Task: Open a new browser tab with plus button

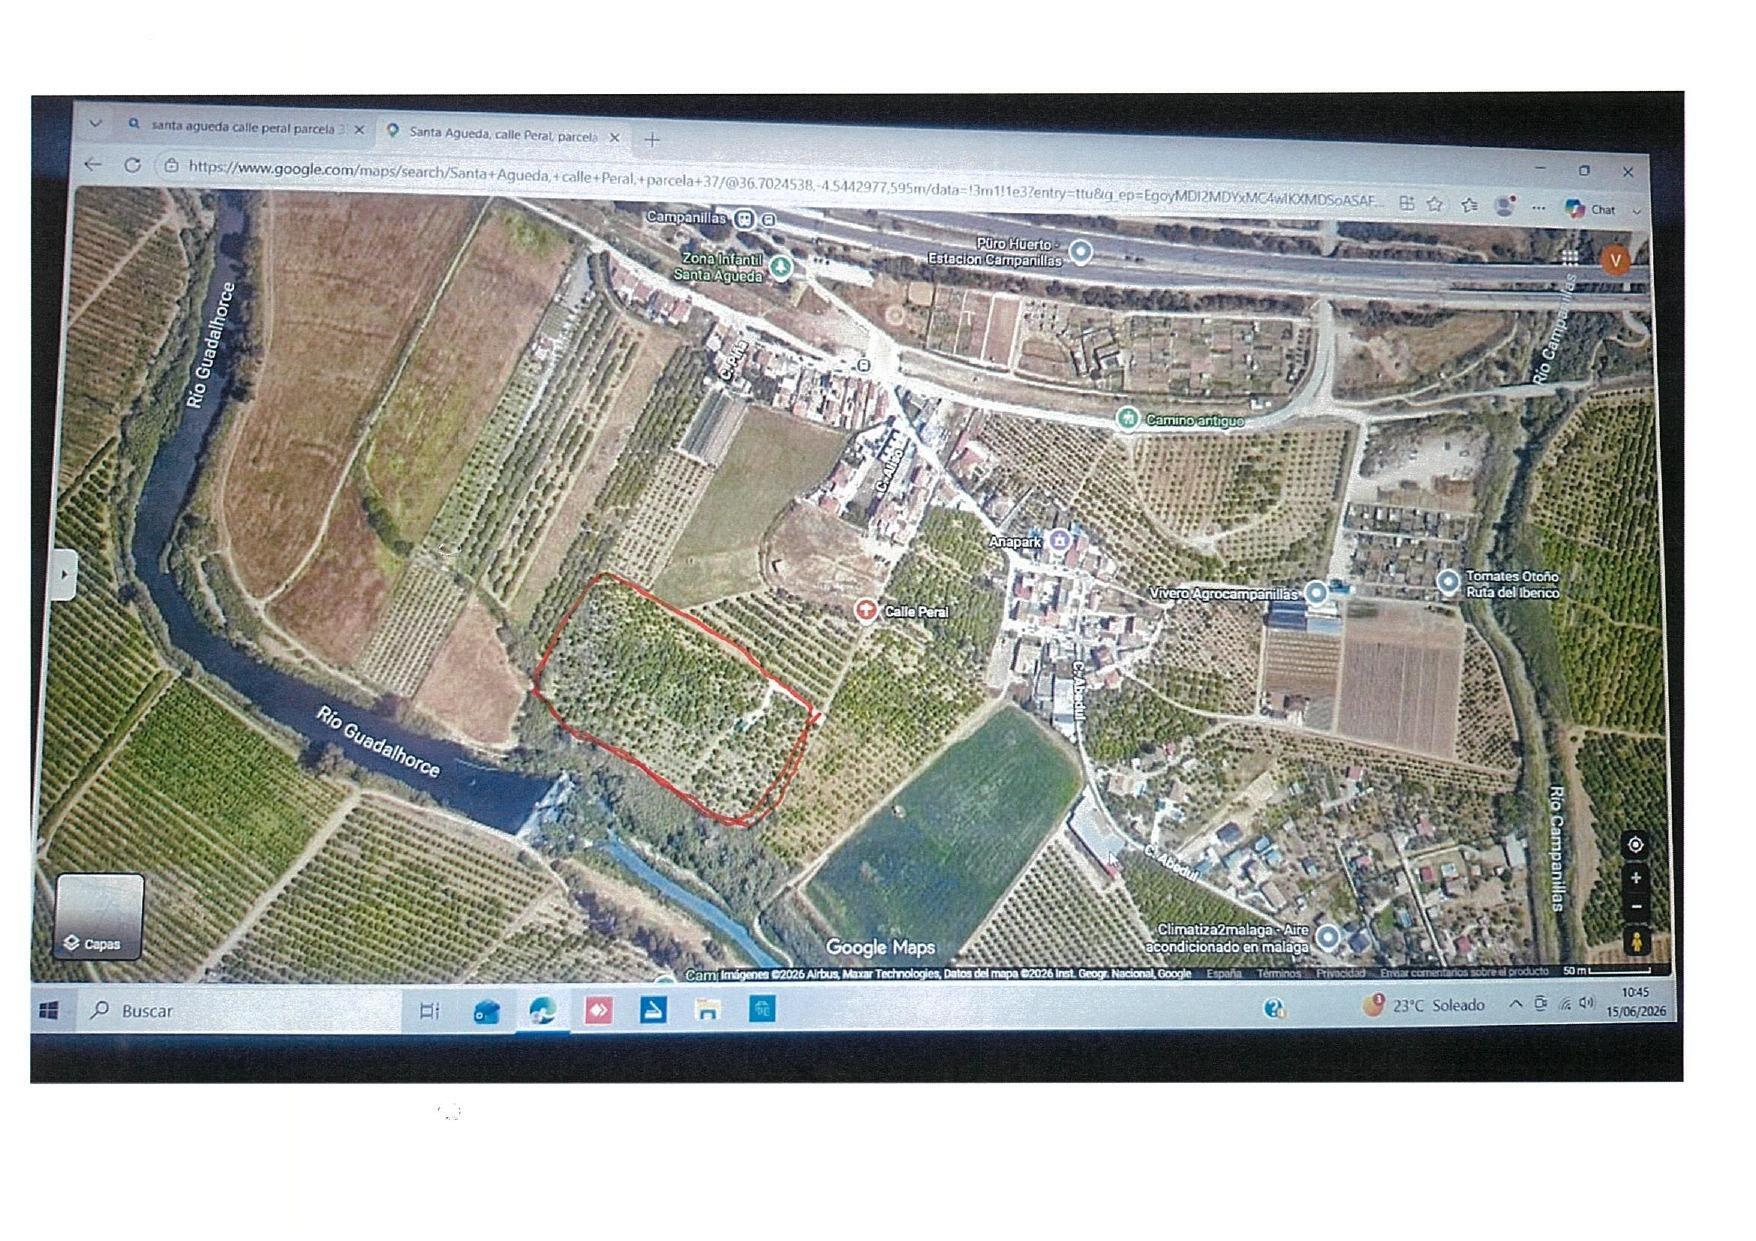Action: click(x=652, y=140)
